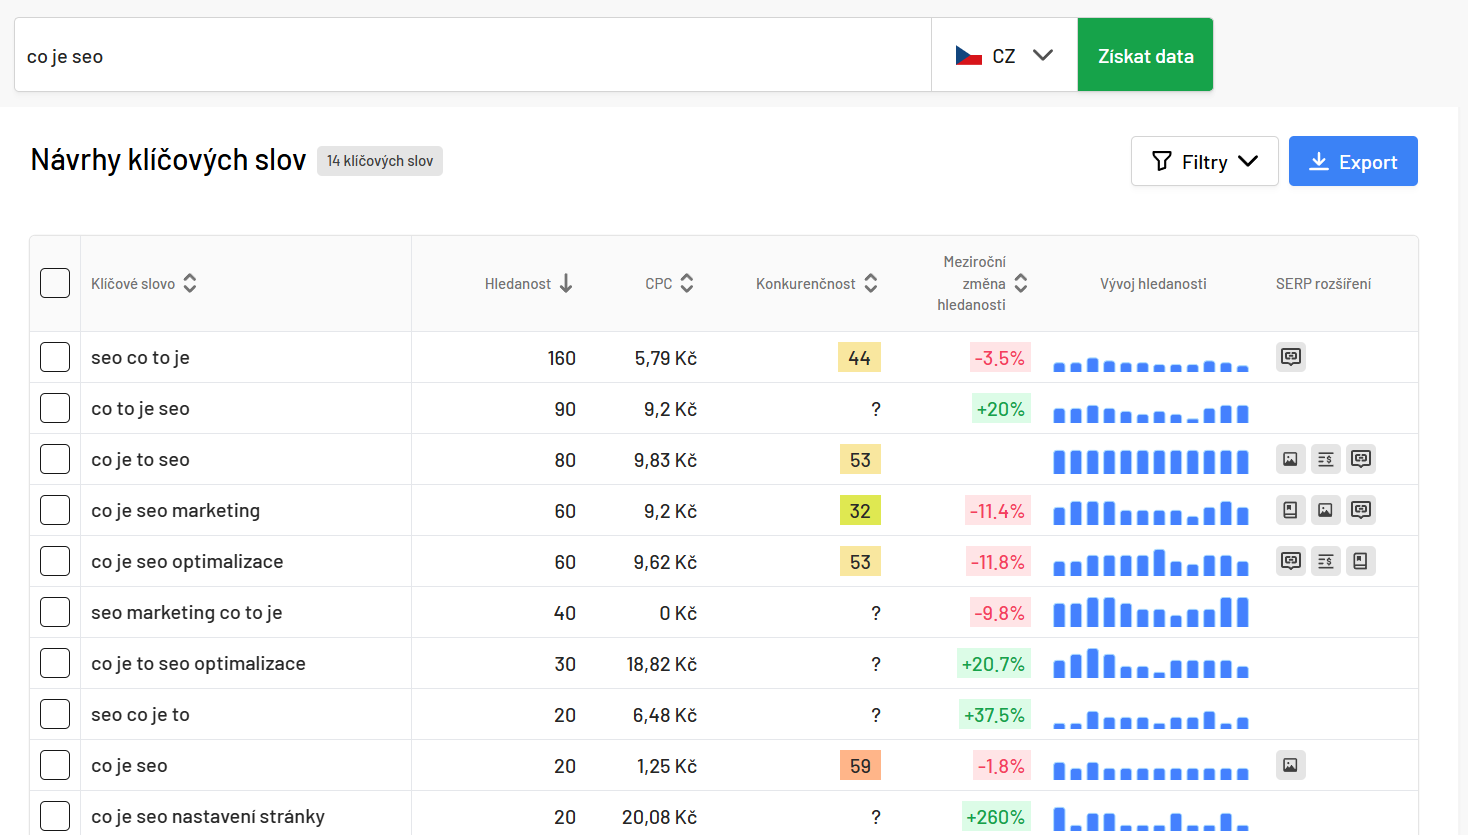The width and height of the screenshot is (1468, 835).
Task: Toggle the select-all checkbox in table header
Action: tap(55, 283)
